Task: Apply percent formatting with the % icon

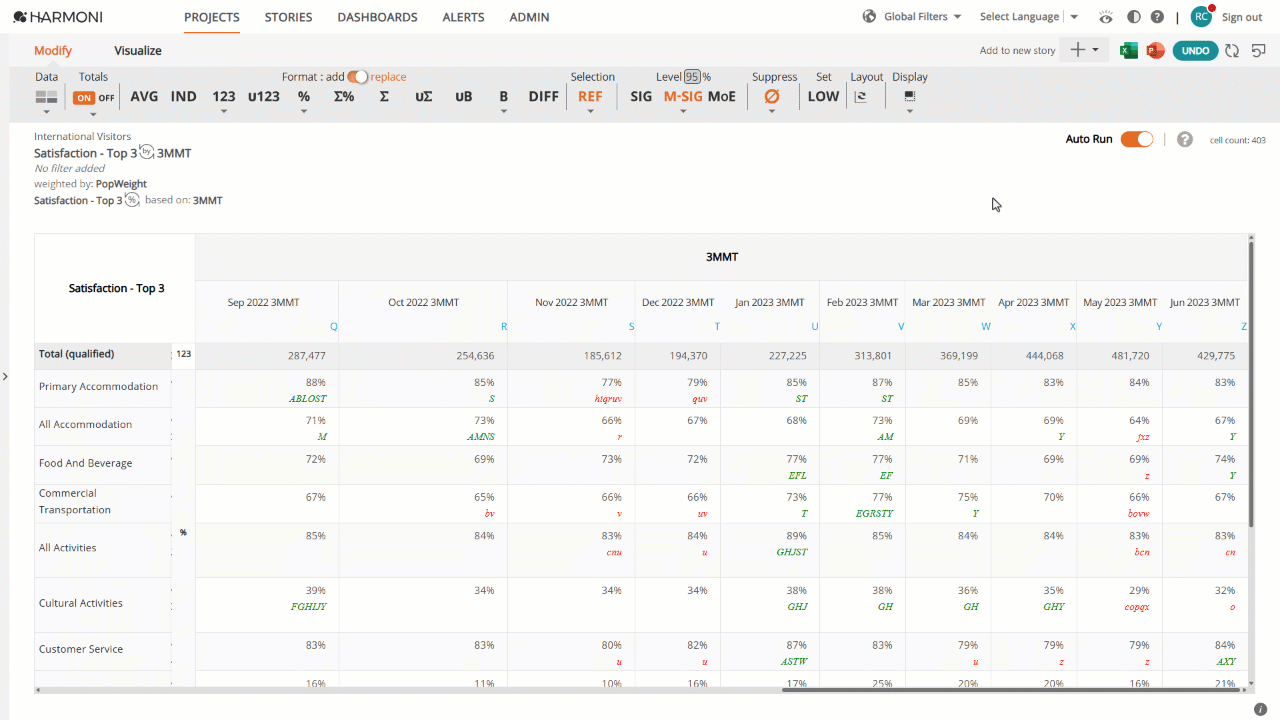Action: (303, 96)
